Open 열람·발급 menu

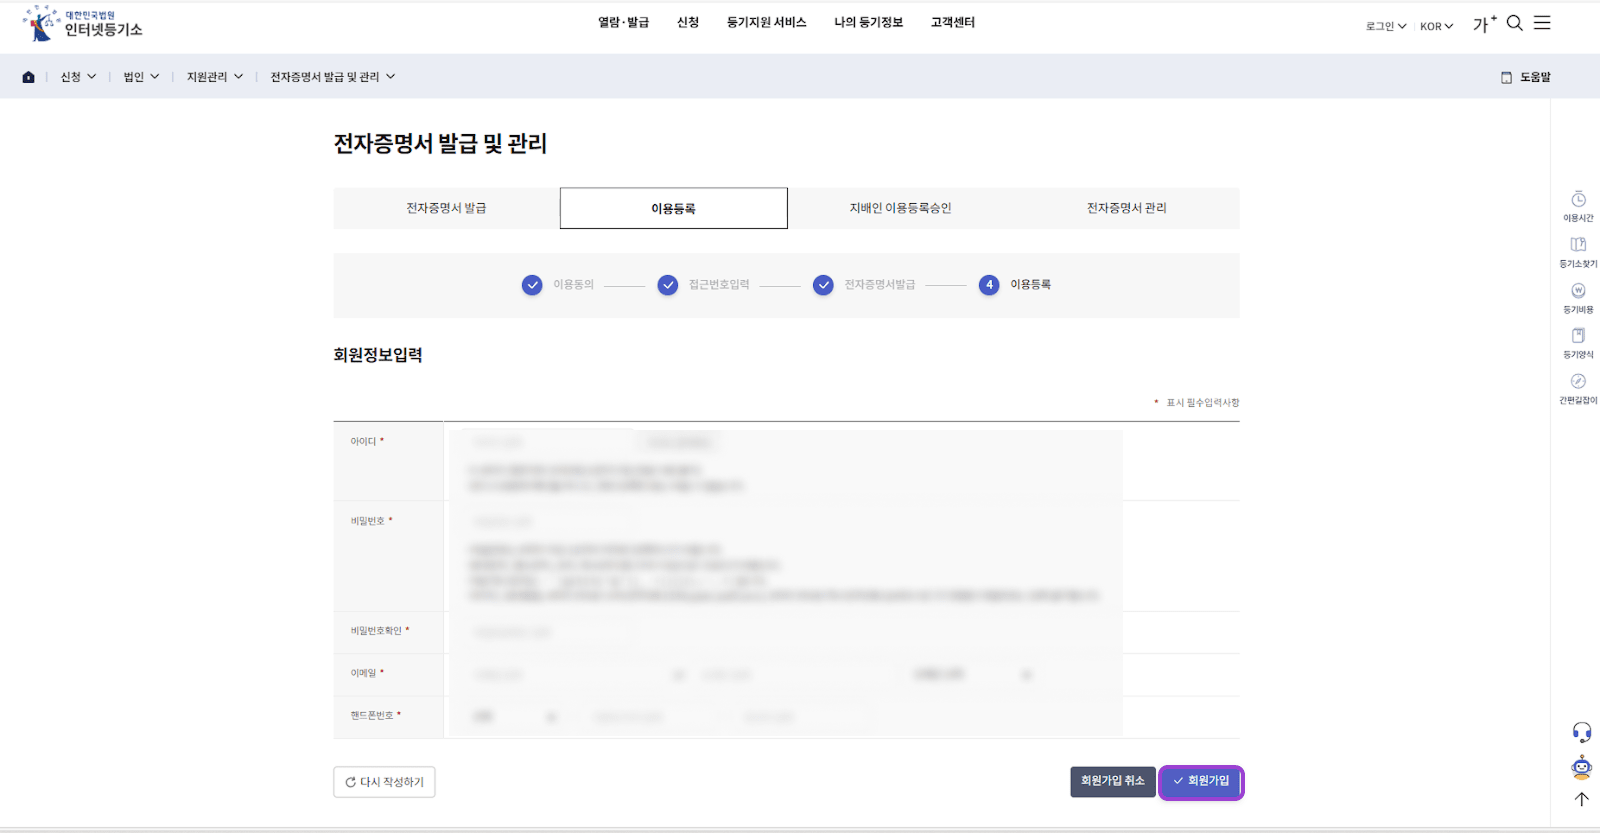[624, 22]
